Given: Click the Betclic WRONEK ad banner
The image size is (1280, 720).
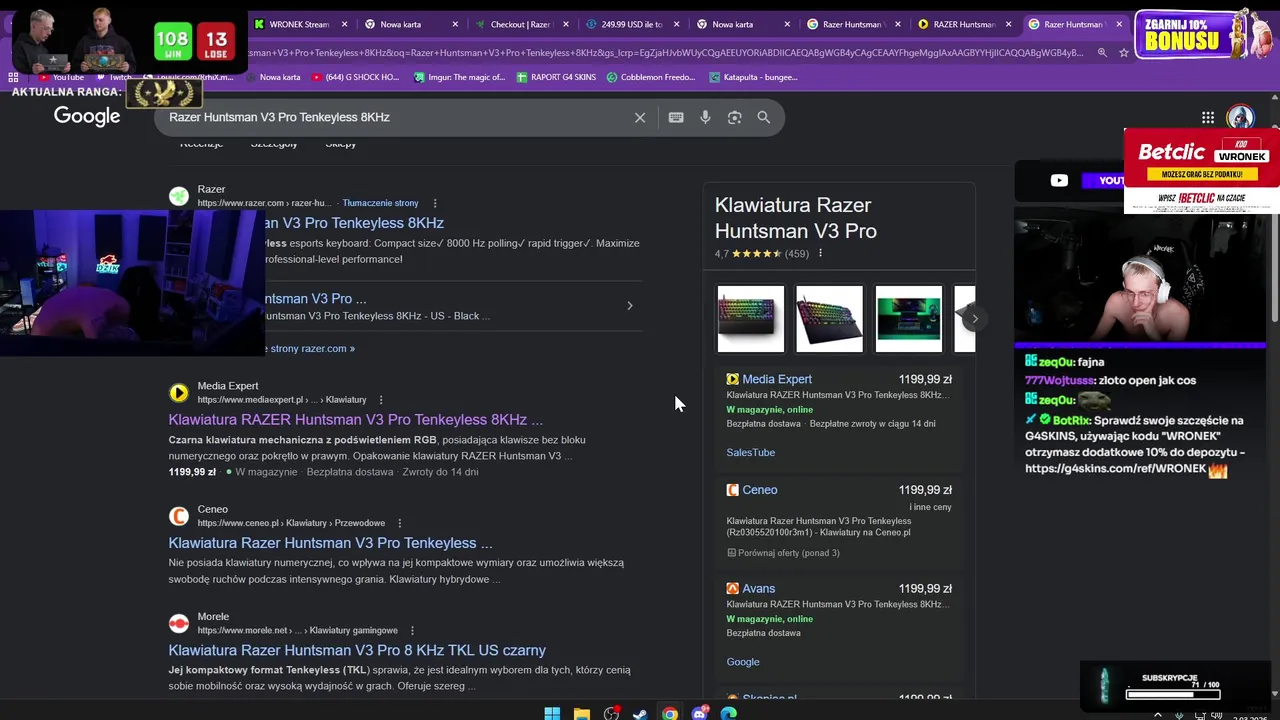Looking at the screenshot, I should [1201, 171].
